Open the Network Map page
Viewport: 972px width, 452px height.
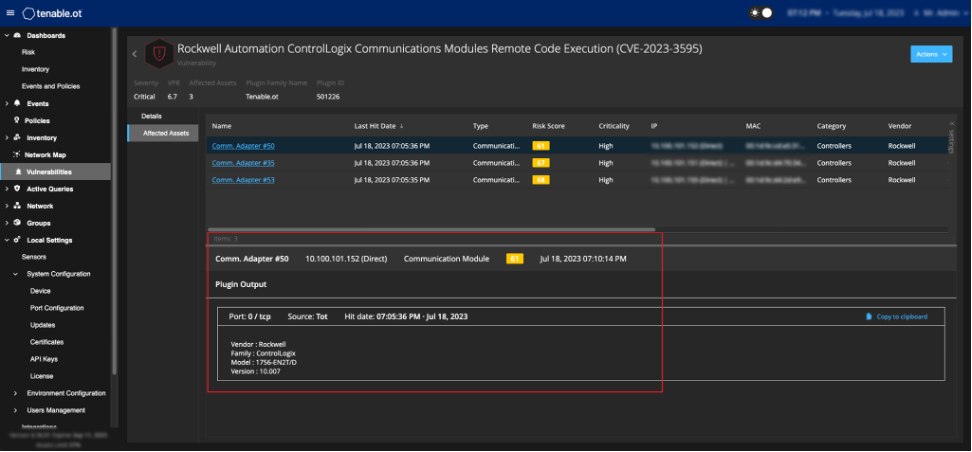(x=45, y=154)
